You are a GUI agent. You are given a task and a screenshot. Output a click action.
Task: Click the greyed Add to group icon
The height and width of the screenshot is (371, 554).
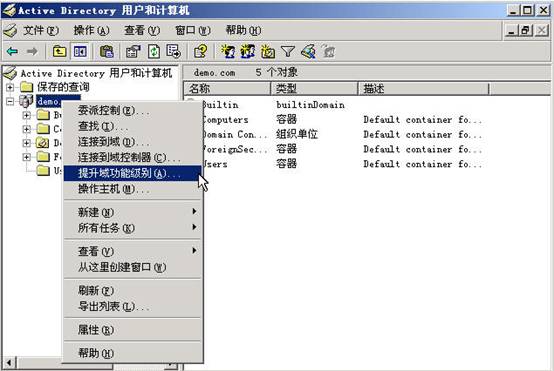pyautogui.click(x=329, y=52)
